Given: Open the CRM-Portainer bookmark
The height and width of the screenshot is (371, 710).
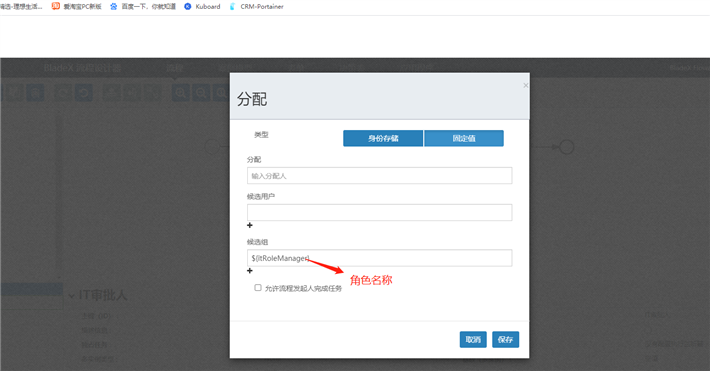Looking at the screenshot, I should (x=257, y=6).
